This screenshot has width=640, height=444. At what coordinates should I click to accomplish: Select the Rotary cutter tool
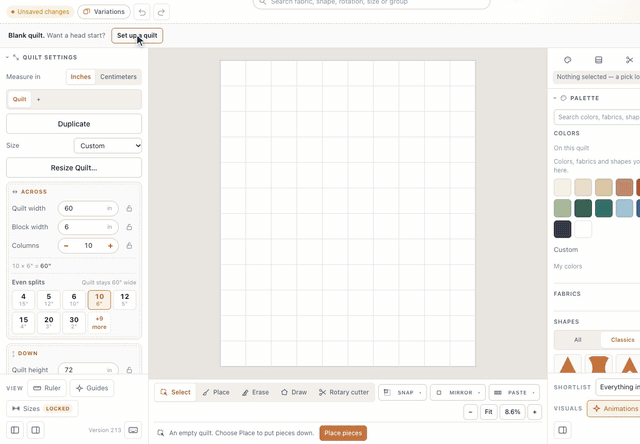tap(344, 392)
